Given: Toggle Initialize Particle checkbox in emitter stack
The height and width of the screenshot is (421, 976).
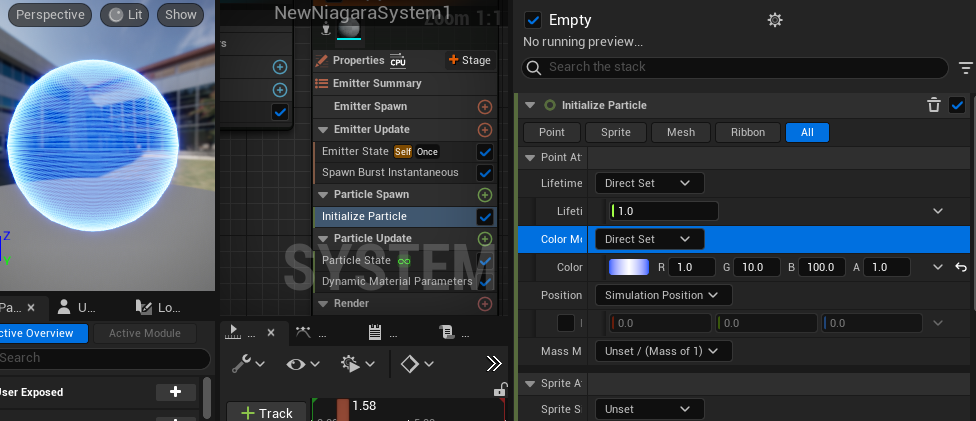Looking at the screenshot, I should (x=485, y=217).
